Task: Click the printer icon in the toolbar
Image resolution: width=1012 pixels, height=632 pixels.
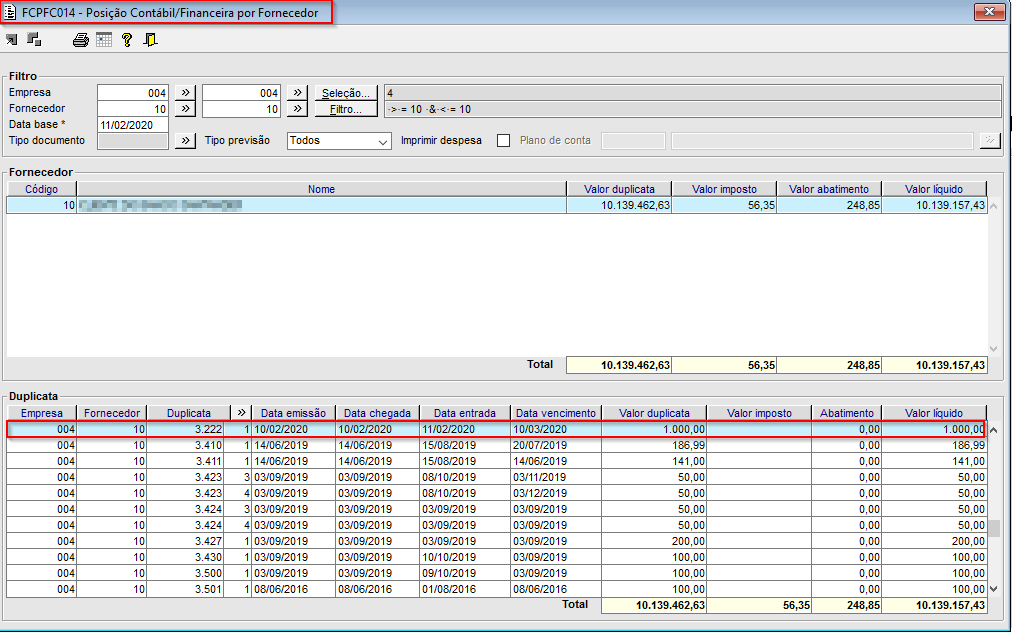Action: coord(81,40)
